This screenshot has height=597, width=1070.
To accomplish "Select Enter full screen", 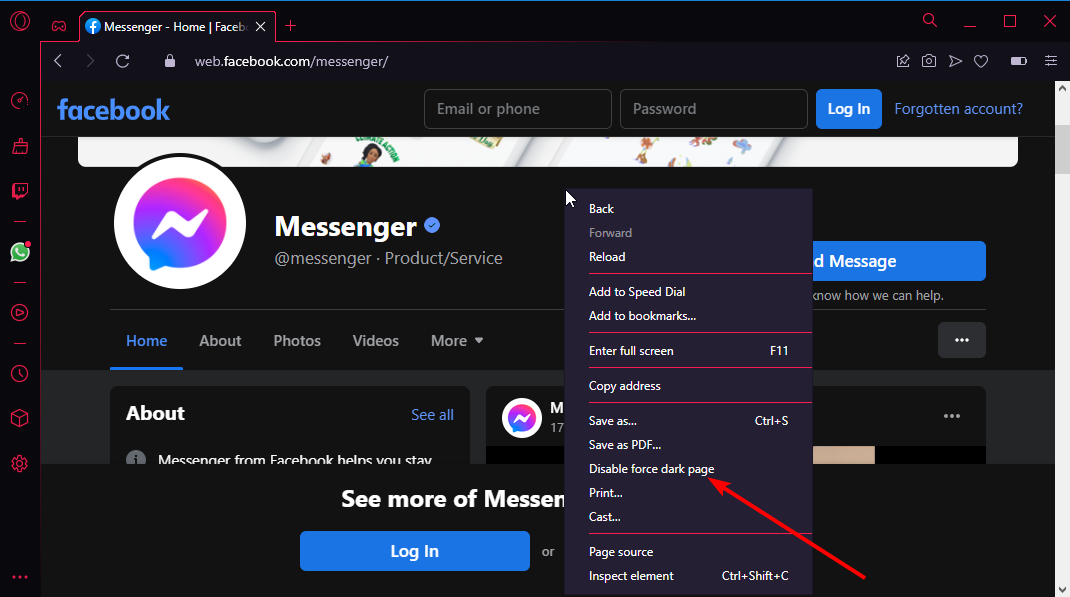I will tap(689, 351).
